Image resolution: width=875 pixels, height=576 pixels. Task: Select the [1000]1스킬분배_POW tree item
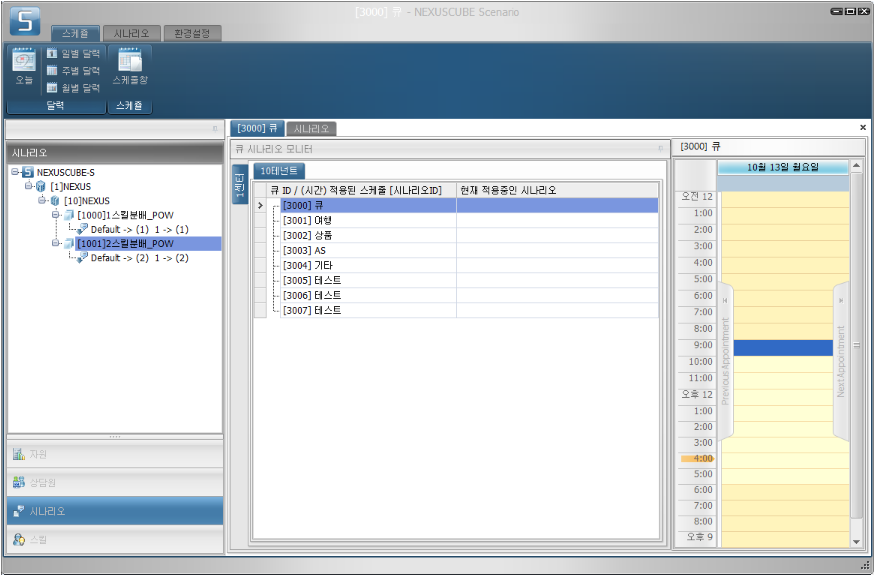125,215
